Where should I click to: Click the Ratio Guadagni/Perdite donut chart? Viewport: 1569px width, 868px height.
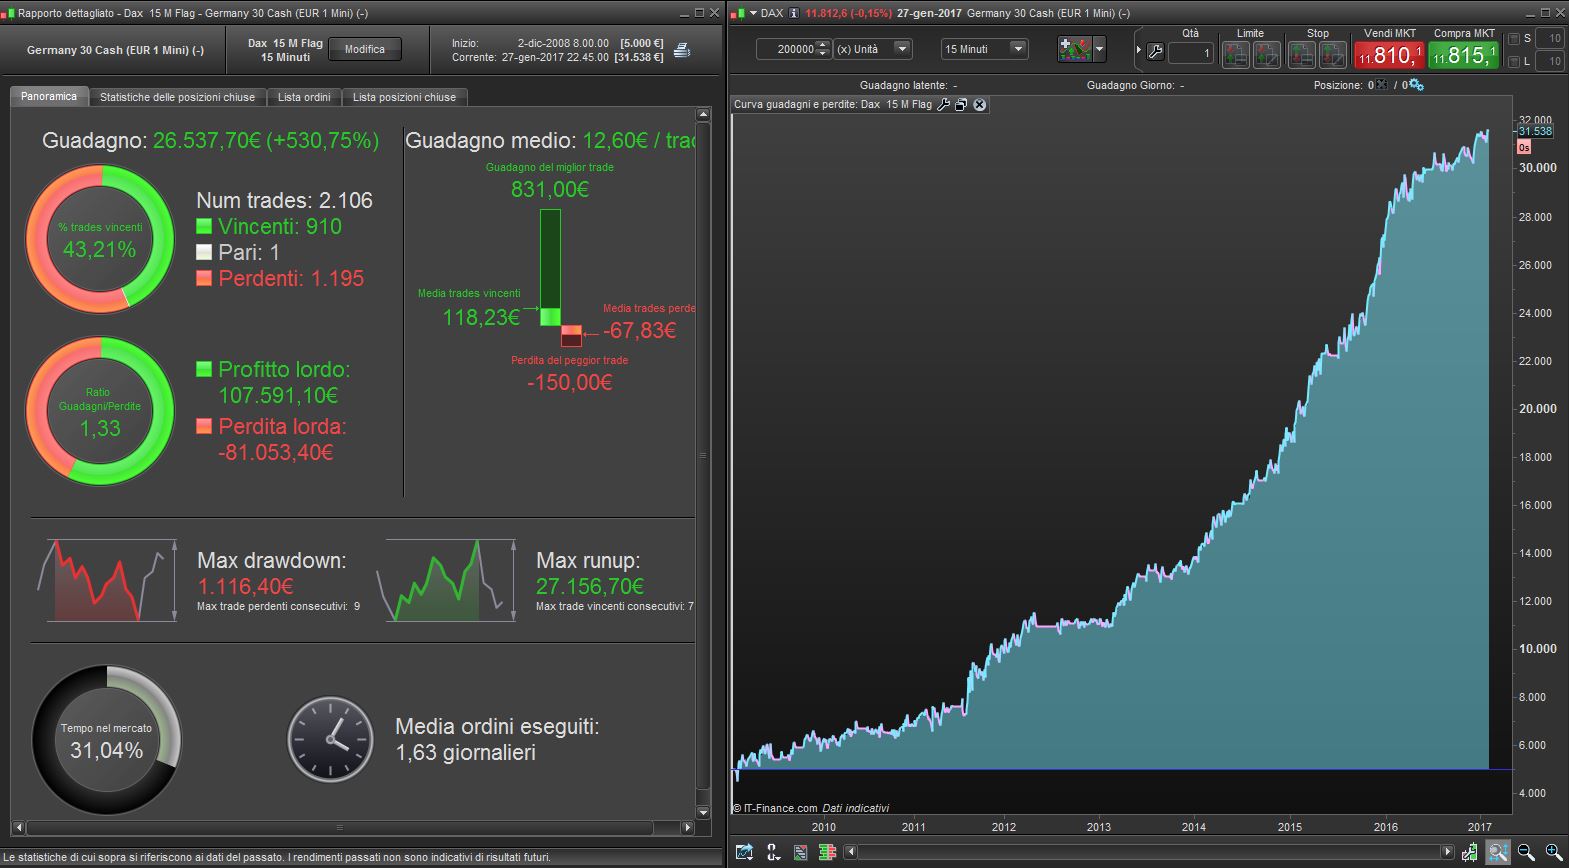tap(100, 411)
